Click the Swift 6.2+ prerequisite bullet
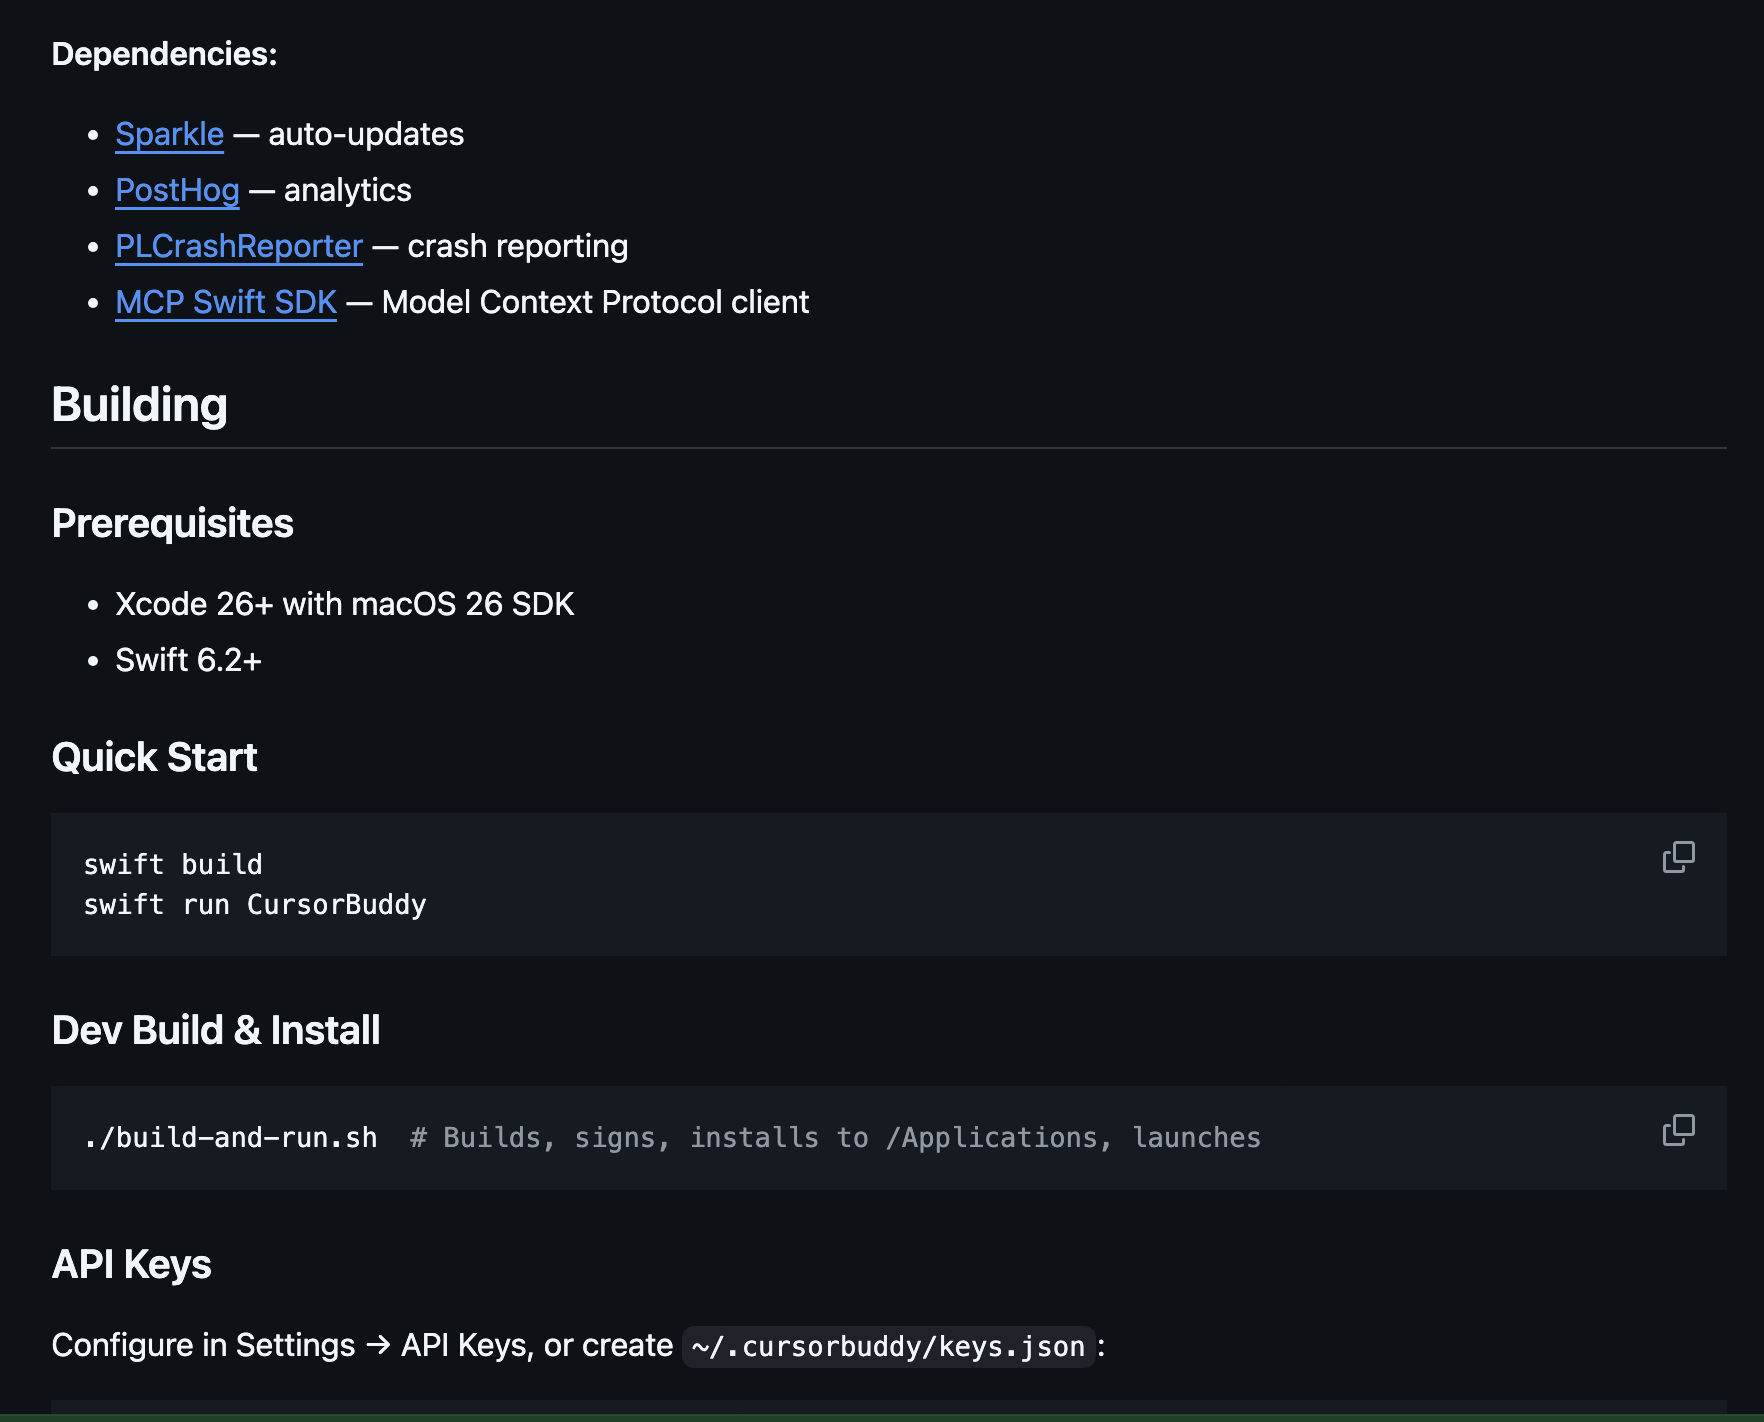 [189, 659]
